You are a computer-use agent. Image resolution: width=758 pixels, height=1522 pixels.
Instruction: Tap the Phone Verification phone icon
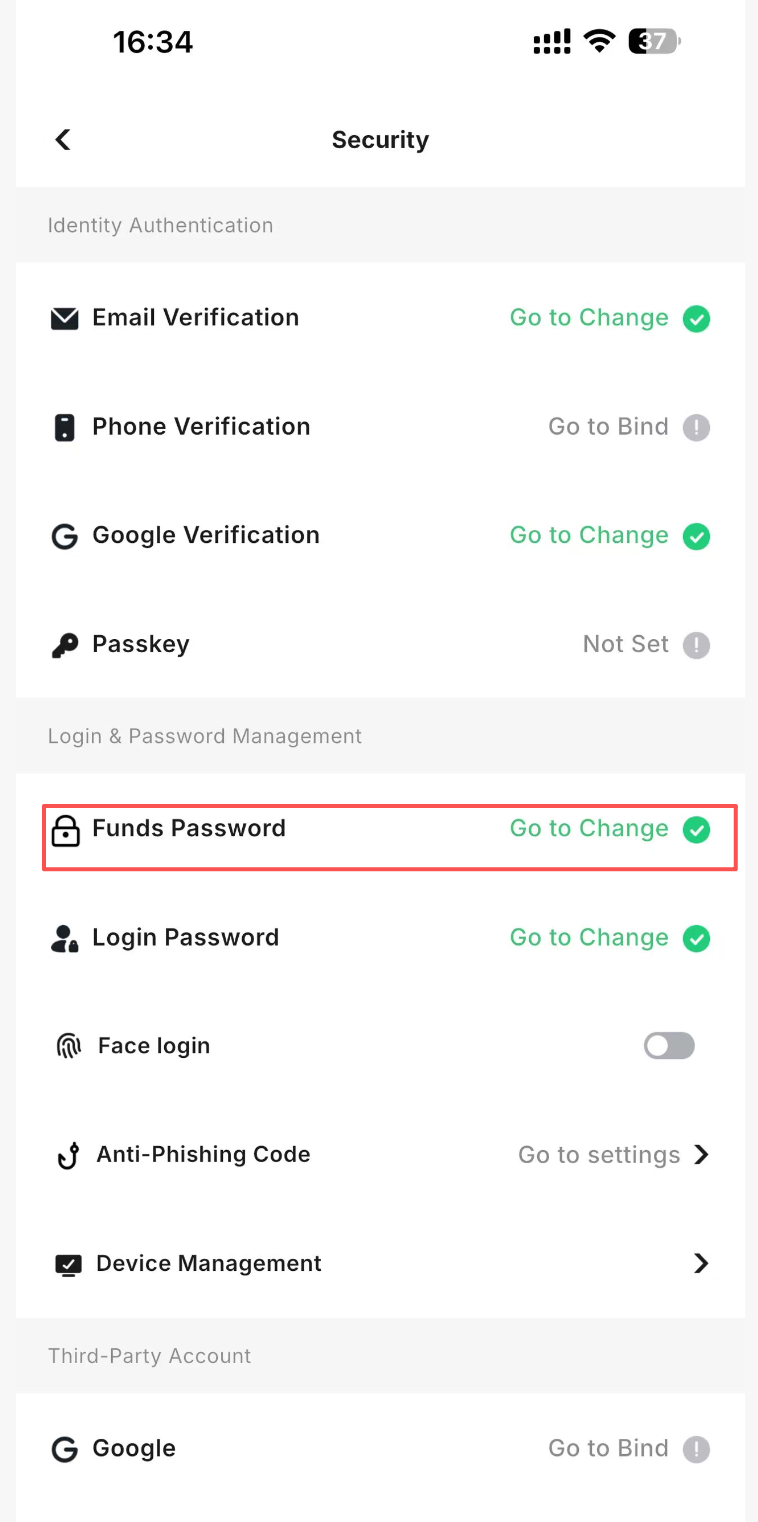click(64, 428)
